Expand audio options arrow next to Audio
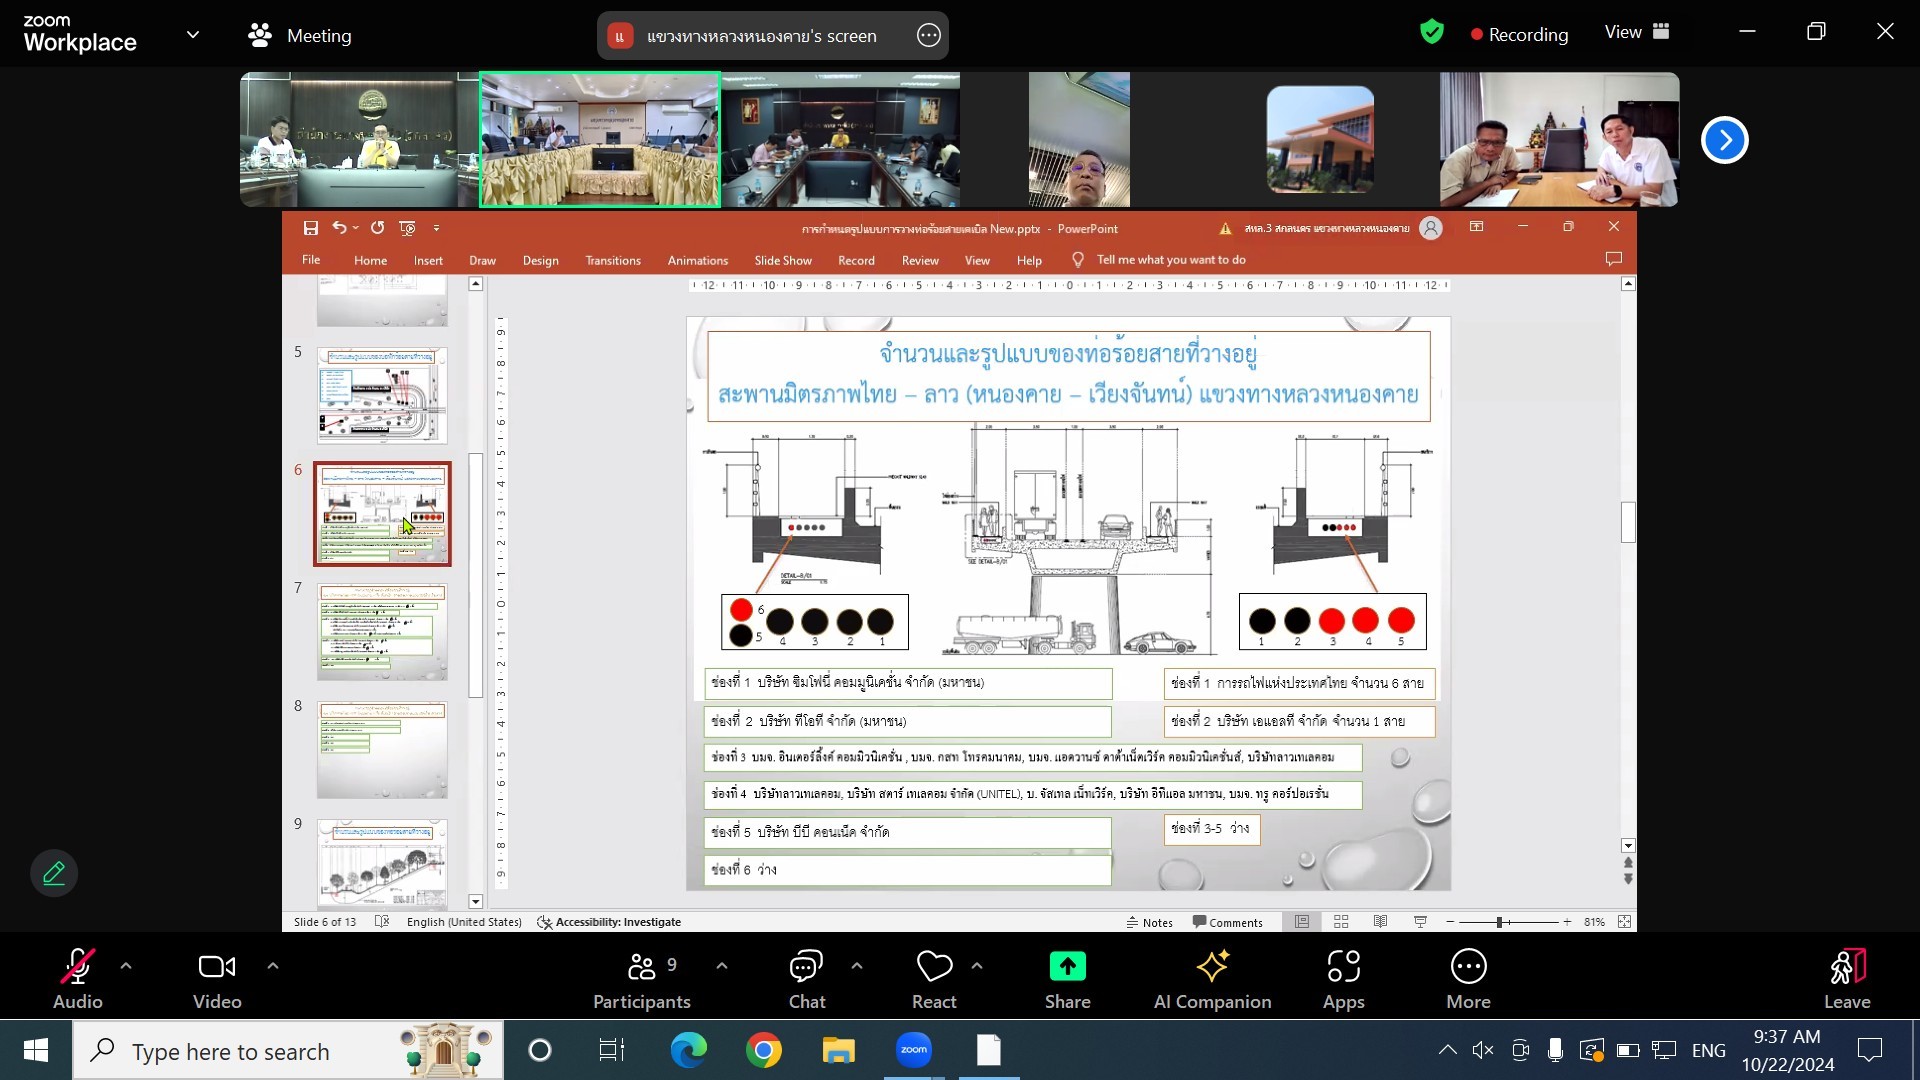 tap(126, 966)
